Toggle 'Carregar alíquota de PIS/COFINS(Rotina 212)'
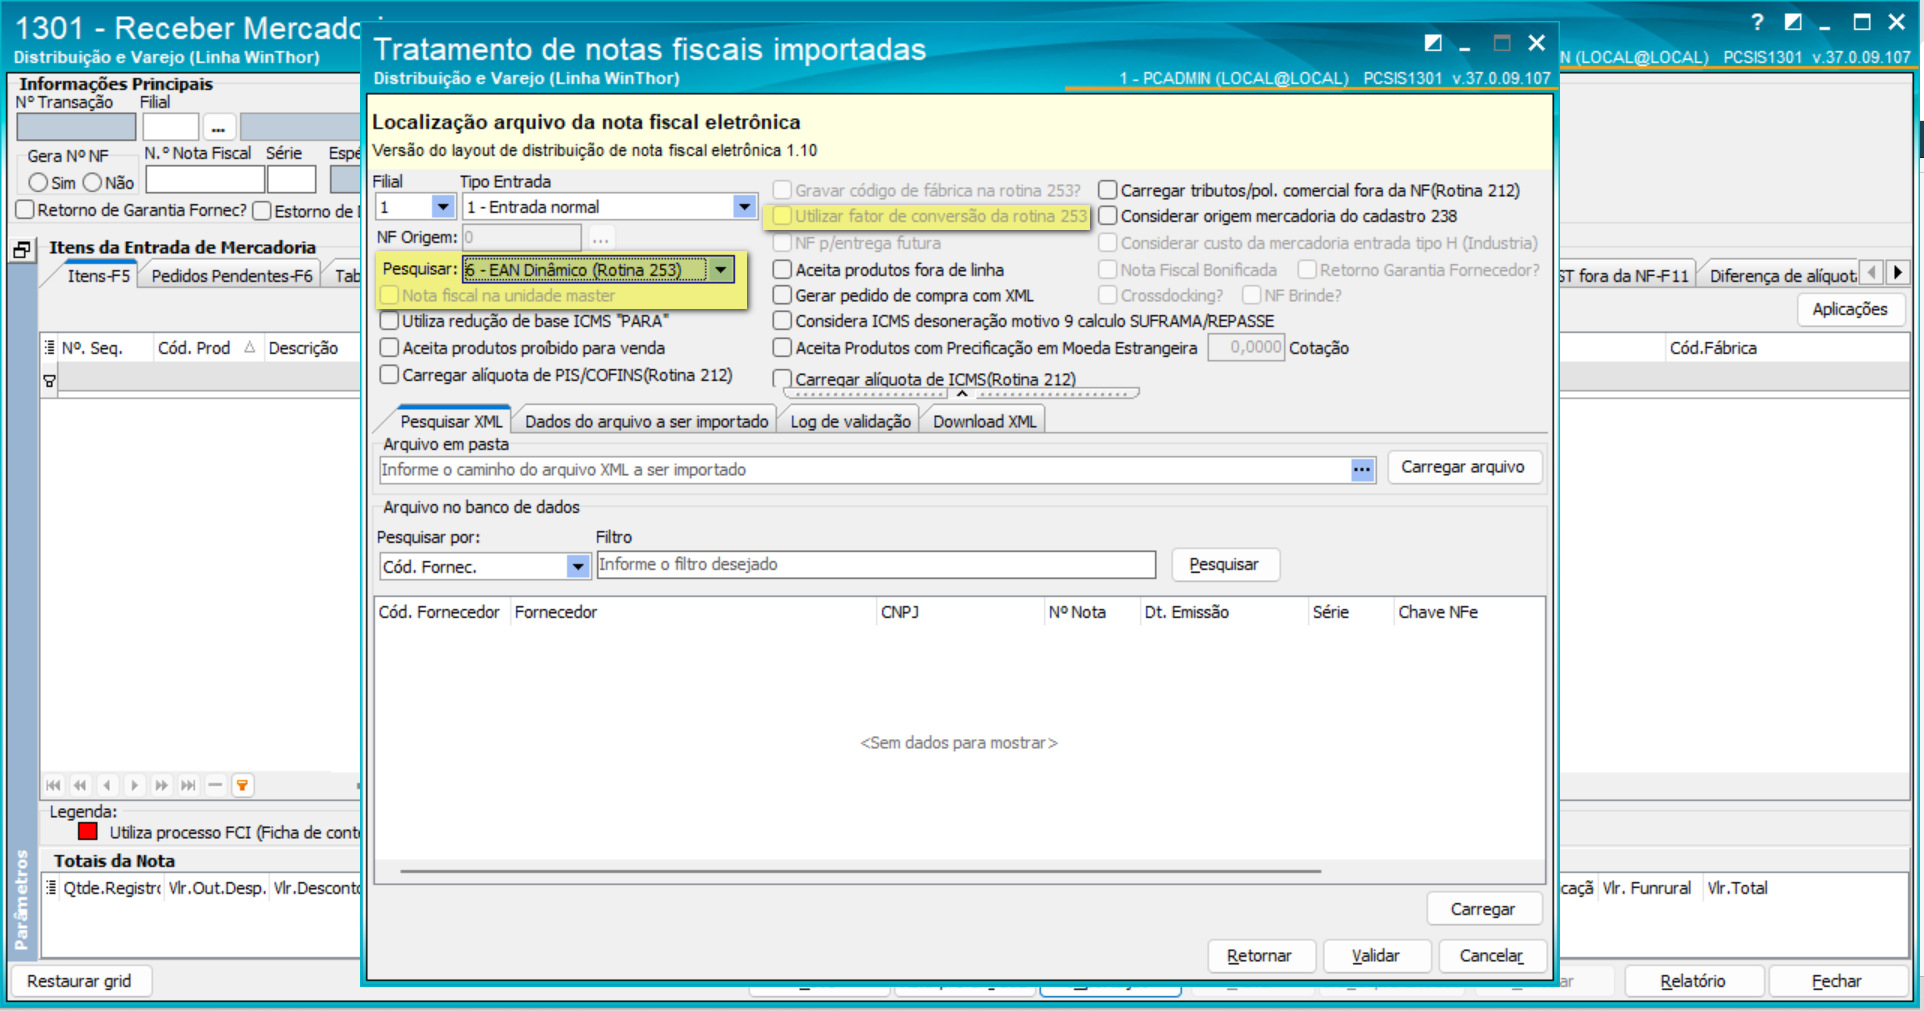Screen dimensions: 1924x1011 tap(389, 375)
